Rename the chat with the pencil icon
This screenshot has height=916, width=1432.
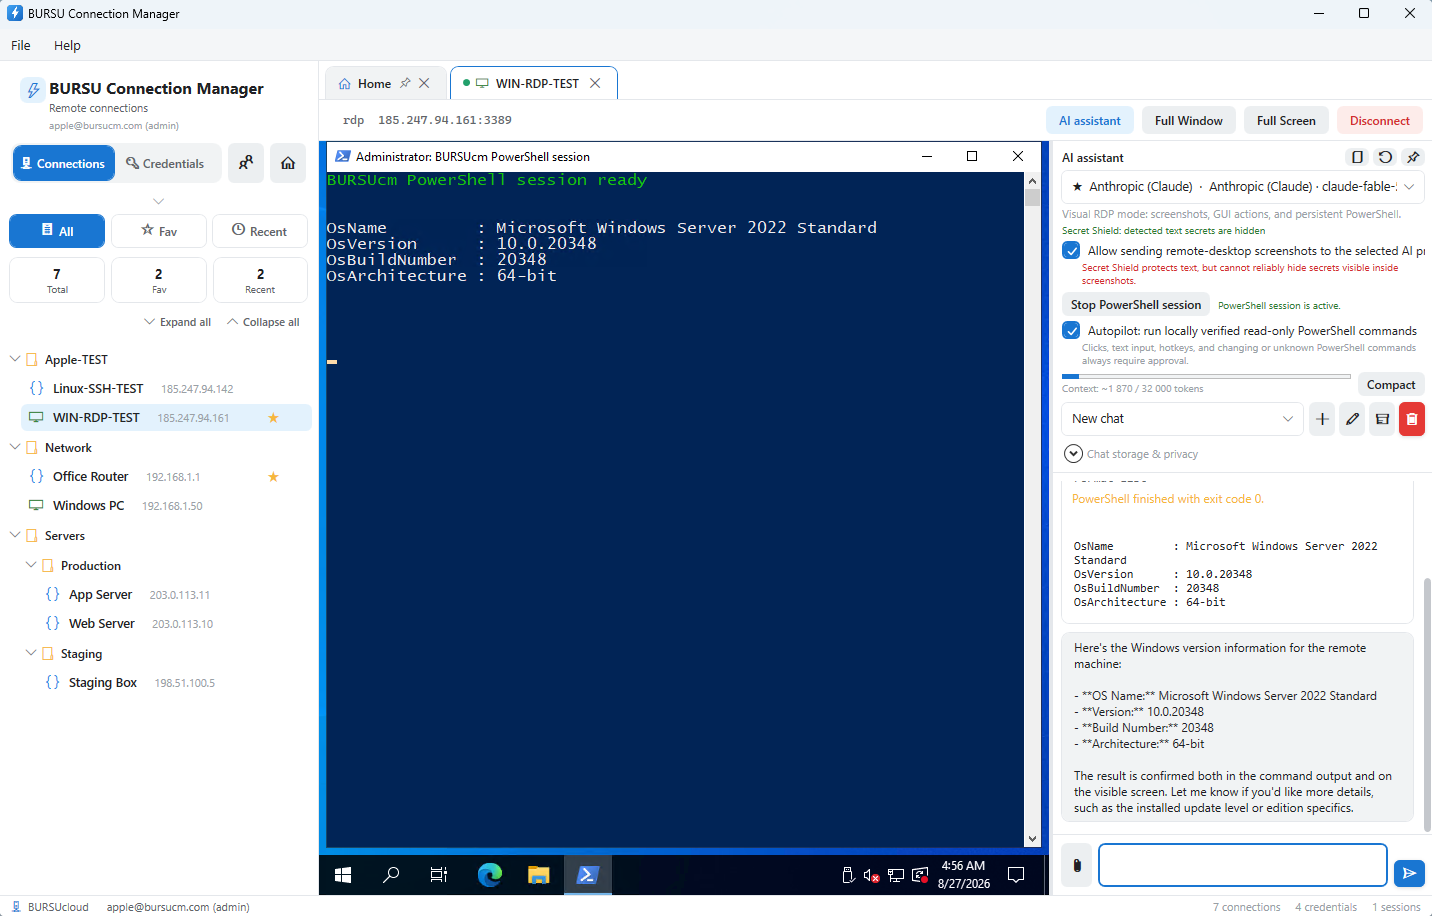(x=1352, y=419)
